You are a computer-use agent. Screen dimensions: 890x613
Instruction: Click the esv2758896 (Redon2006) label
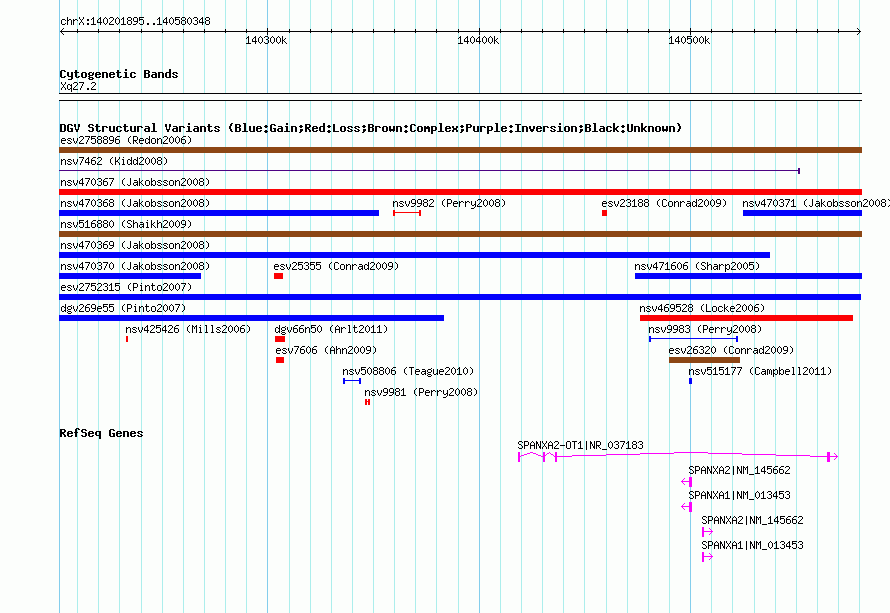click(x=126, y=140)
